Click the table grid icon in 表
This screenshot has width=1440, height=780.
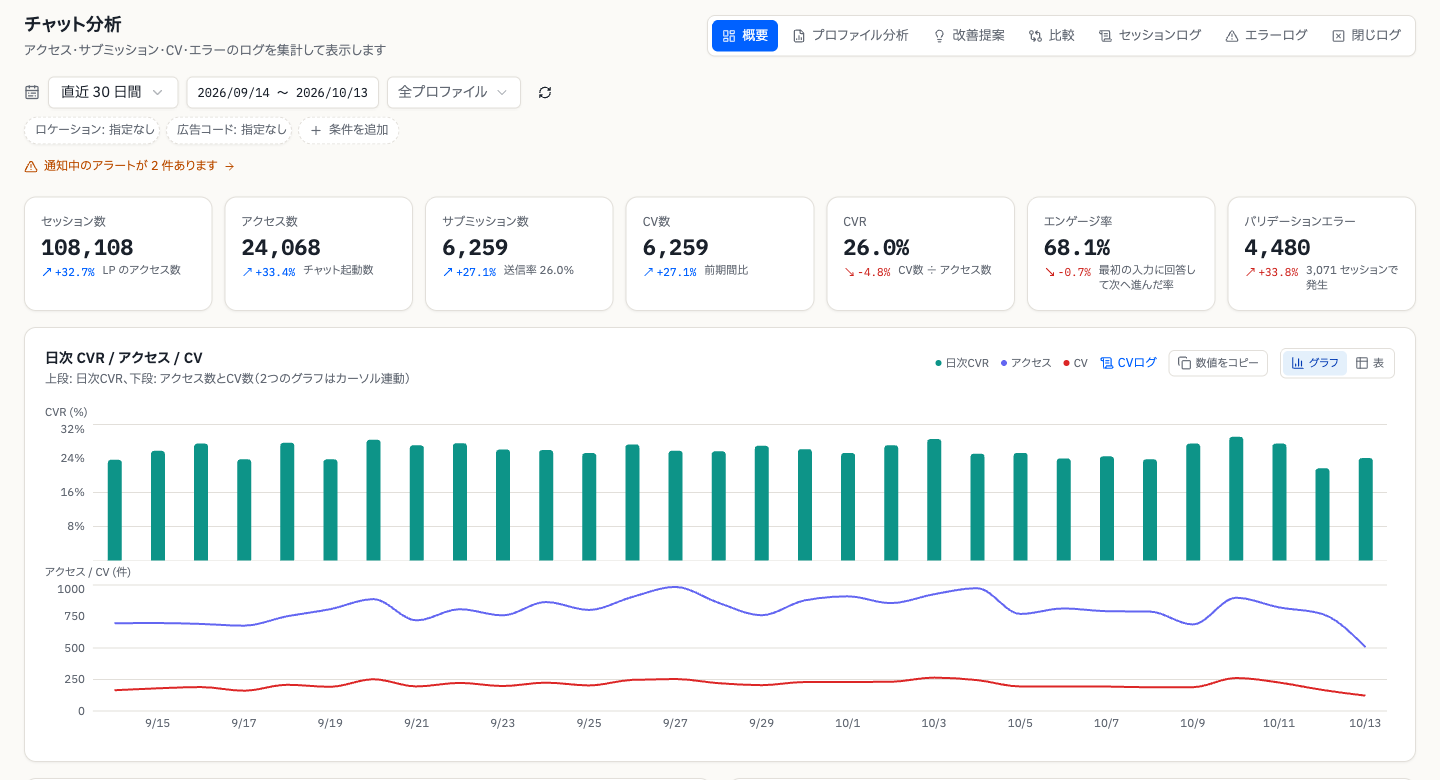pos(1362,363)
